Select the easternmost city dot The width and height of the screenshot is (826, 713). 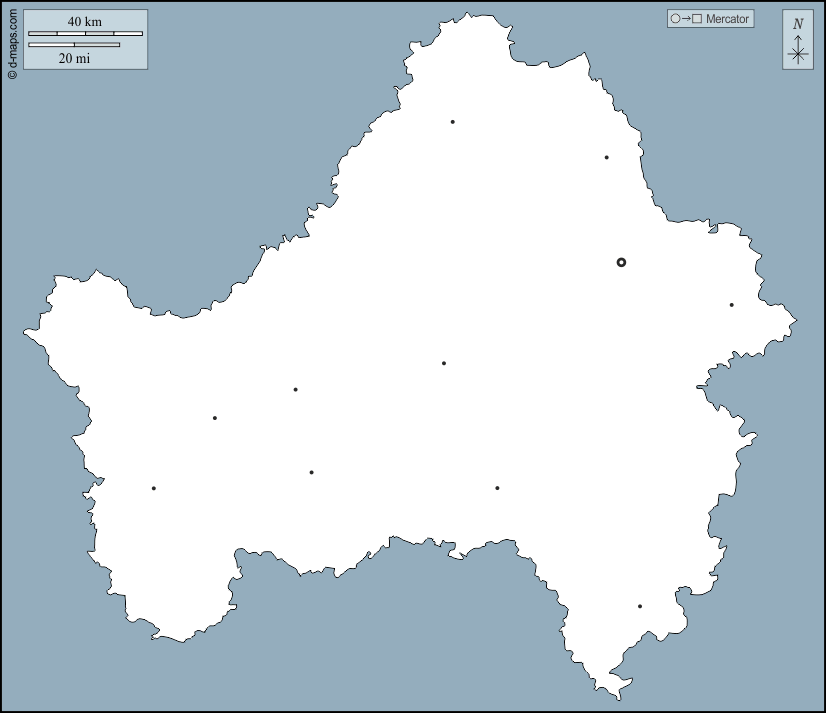731,305
